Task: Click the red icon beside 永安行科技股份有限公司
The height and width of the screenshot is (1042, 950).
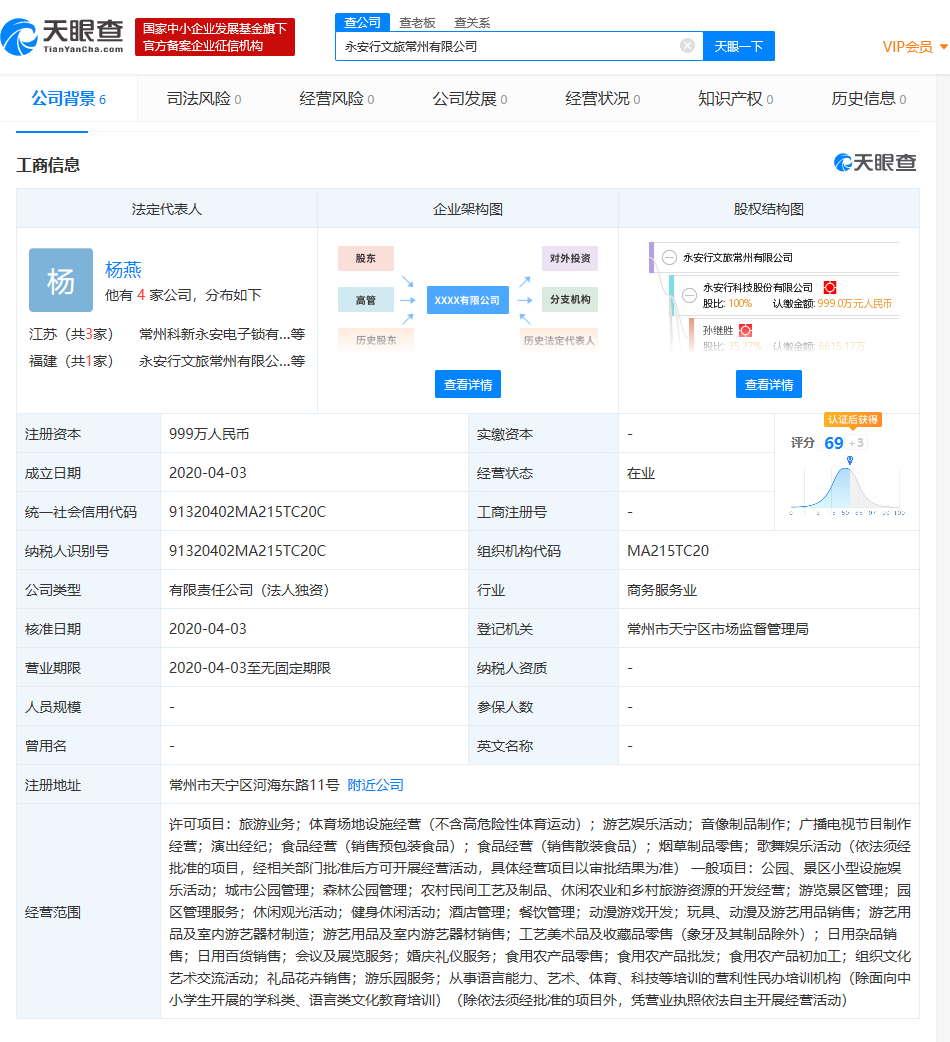Action: 829,288
